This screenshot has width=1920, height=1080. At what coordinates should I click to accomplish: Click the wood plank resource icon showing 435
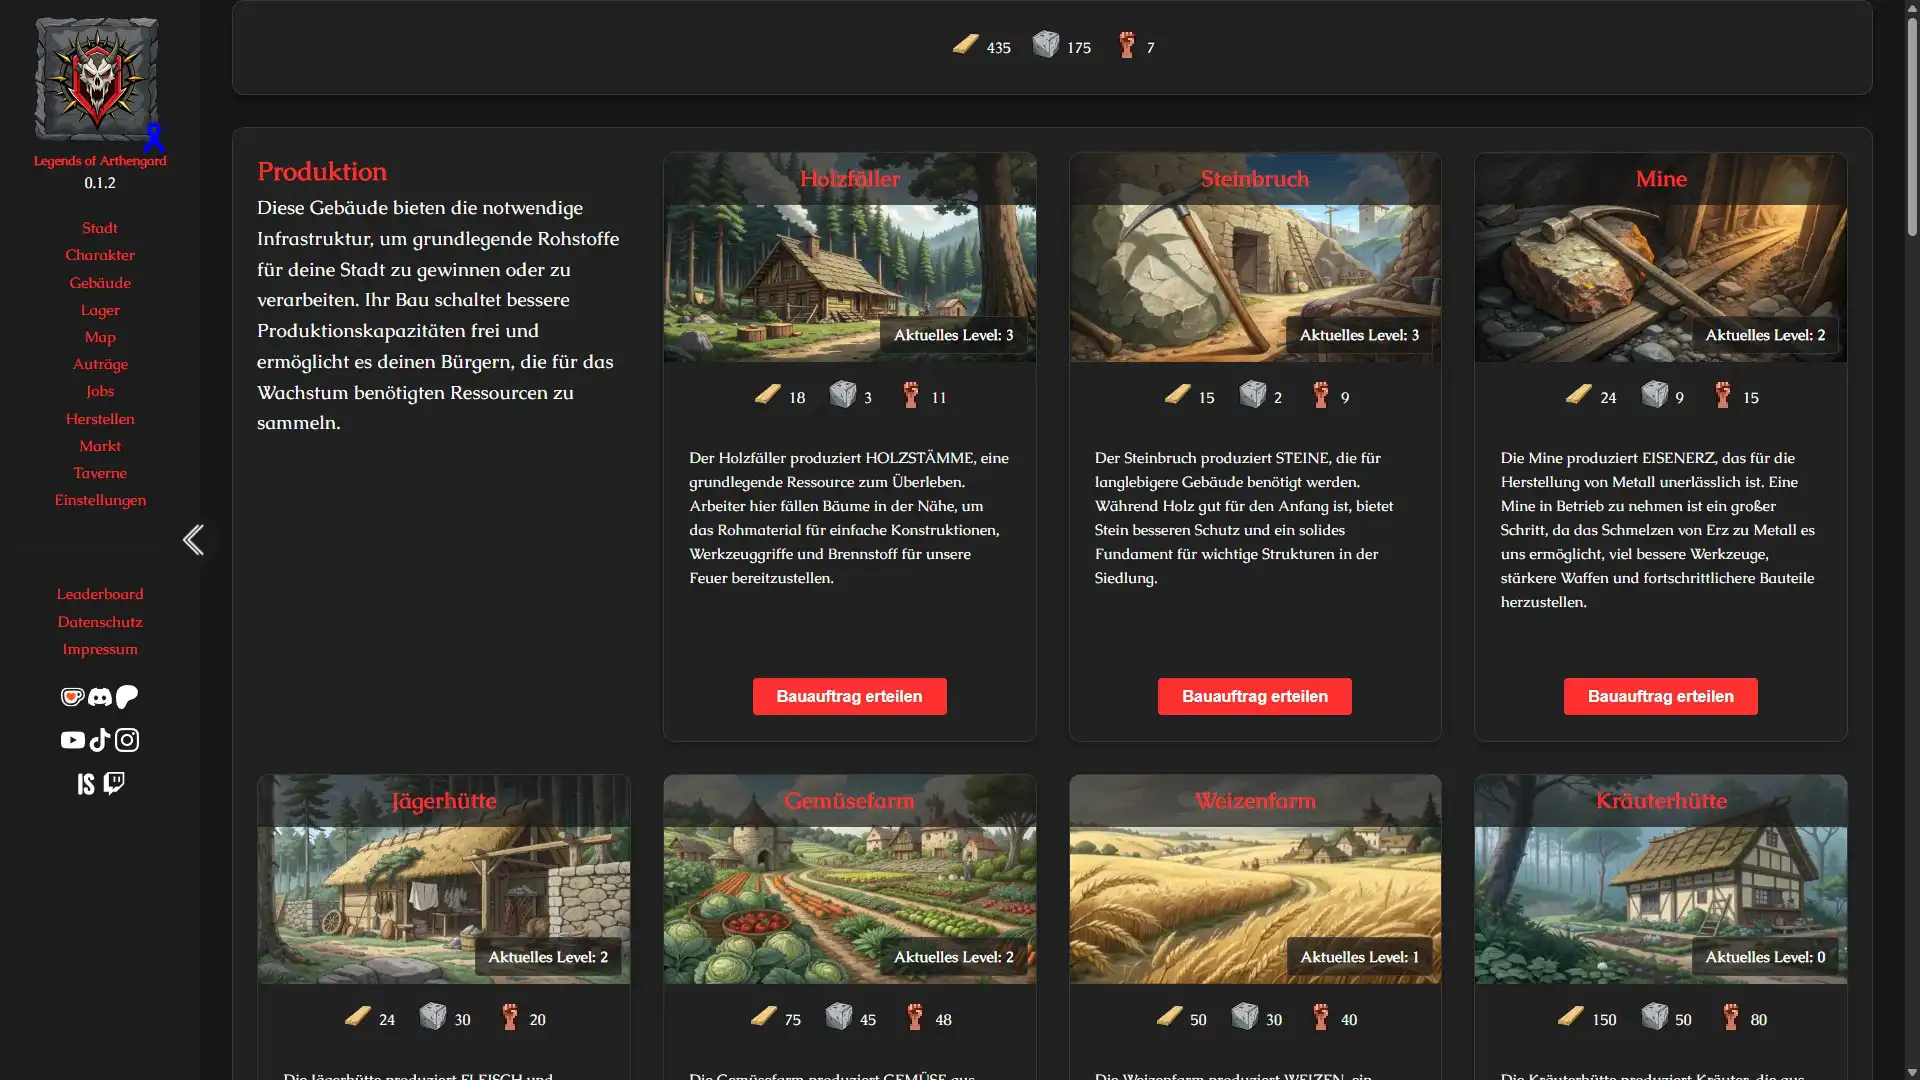965,45
